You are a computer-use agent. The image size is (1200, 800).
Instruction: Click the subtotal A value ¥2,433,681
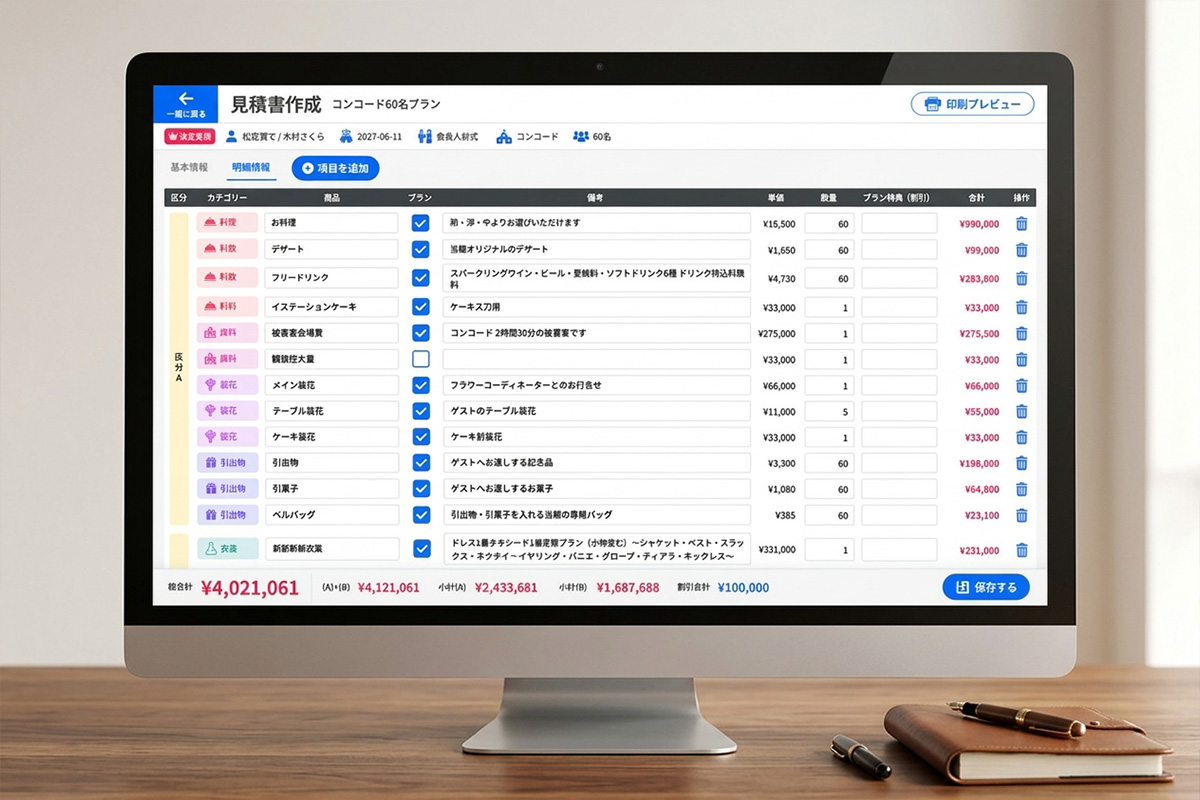tap(506, 588)
